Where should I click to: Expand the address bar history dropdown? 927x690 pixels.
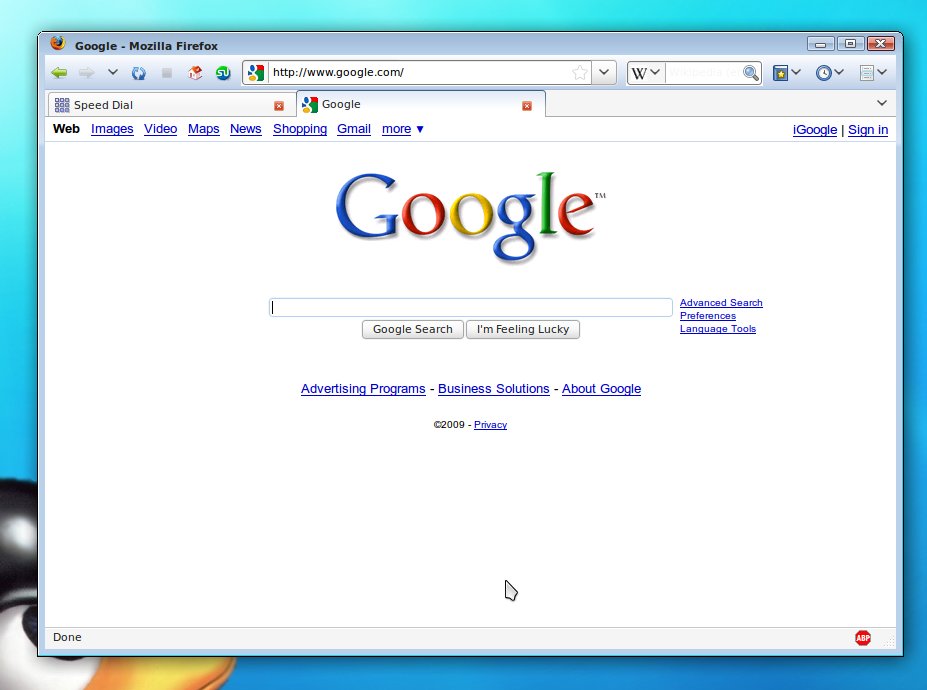(604, 72)
